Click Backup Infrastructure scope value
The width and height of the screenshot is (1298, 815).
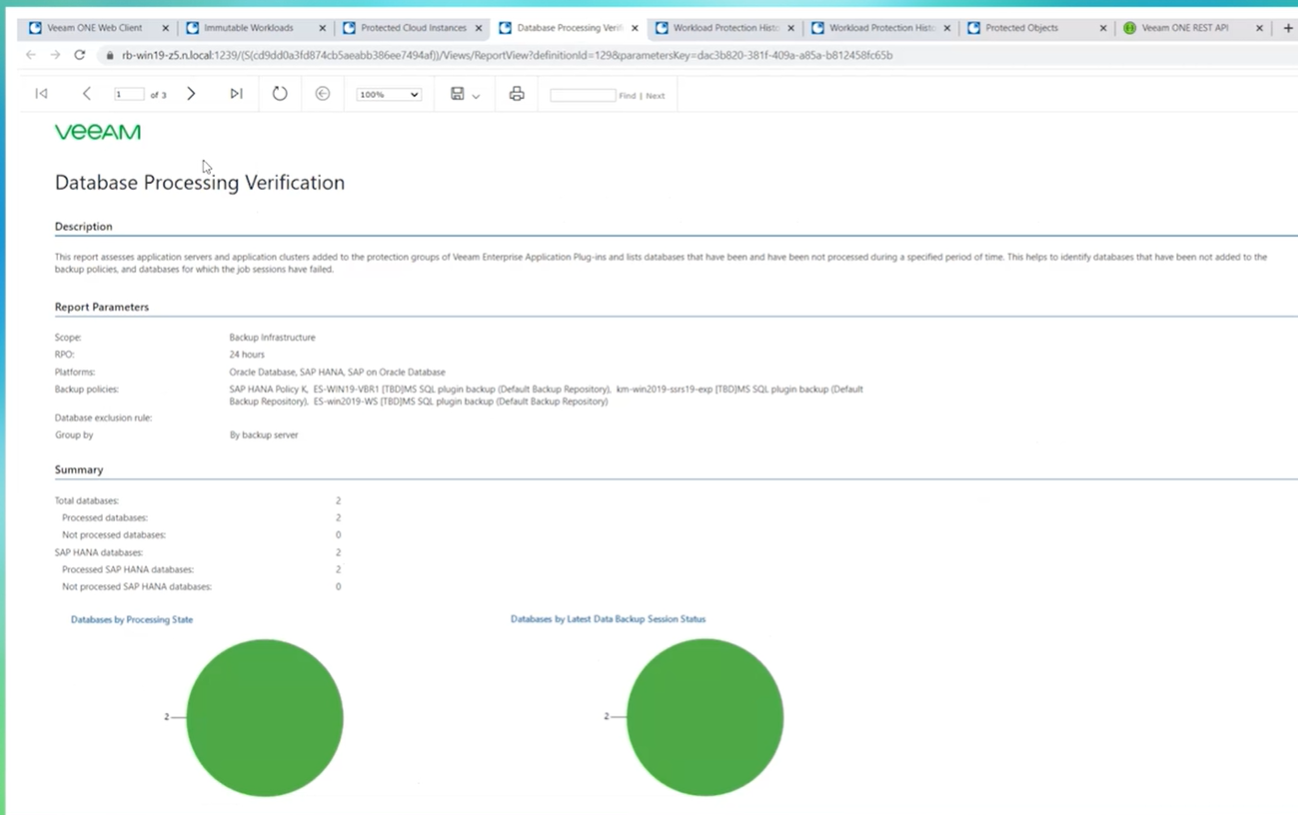pos(272,338)
